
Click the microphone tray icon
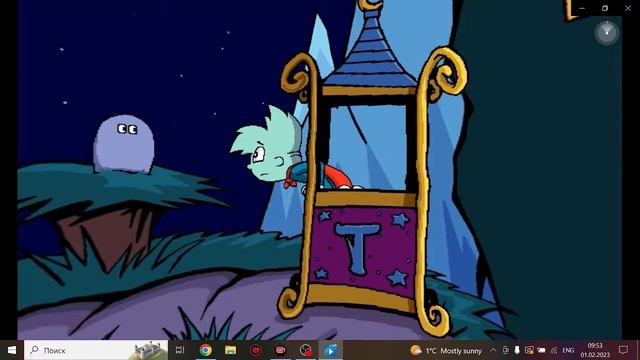[517, 350]
